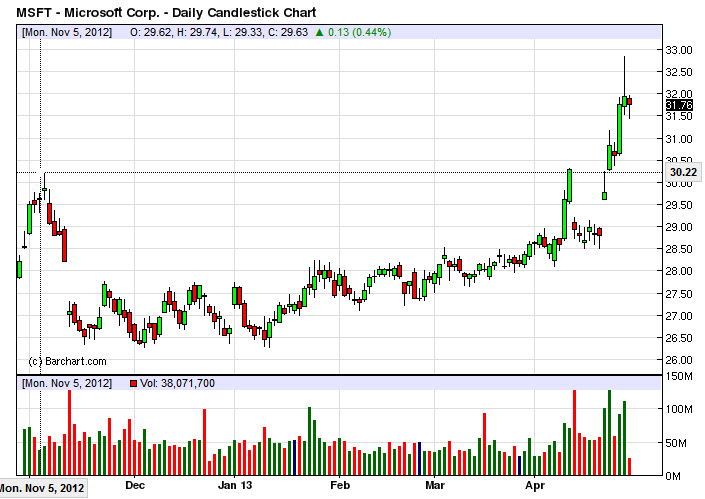Click the '31.00' price axis label
The image size is (705, 499).
coord(679,139)
